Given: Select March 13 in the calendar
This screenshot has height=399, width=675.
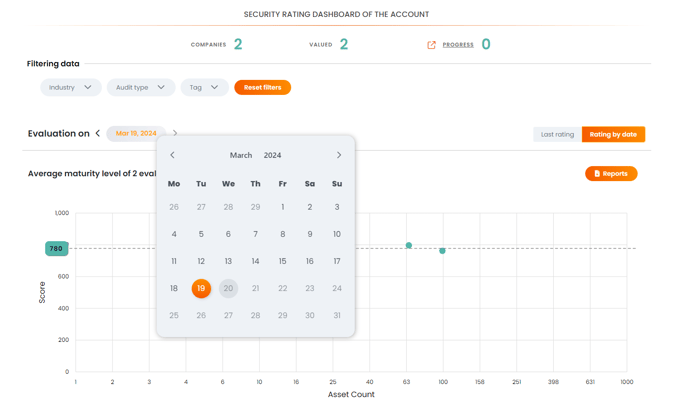Looking at the screenshot, I should pos(228,261).
